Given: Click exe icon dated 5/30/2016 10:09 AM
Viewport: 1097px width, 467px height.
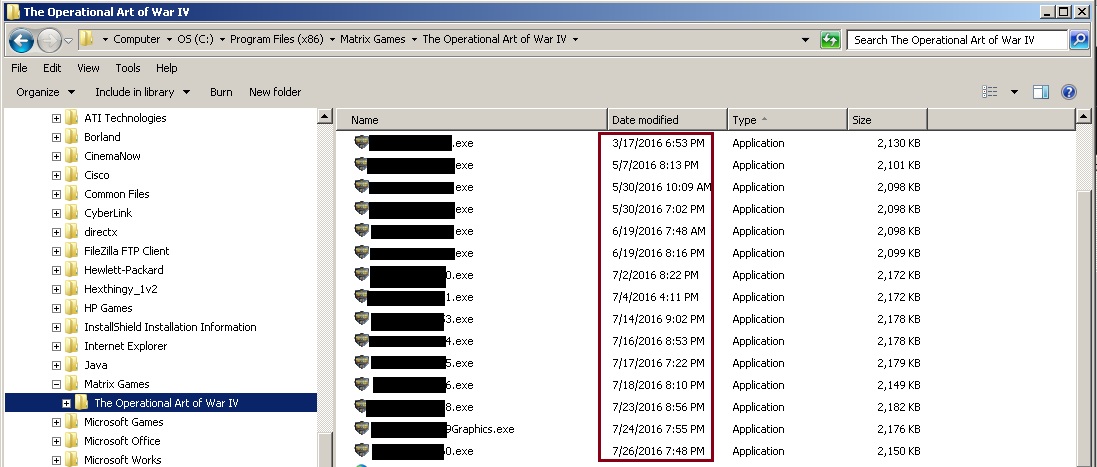Looking at the screenshot, I should pos(361,187).
